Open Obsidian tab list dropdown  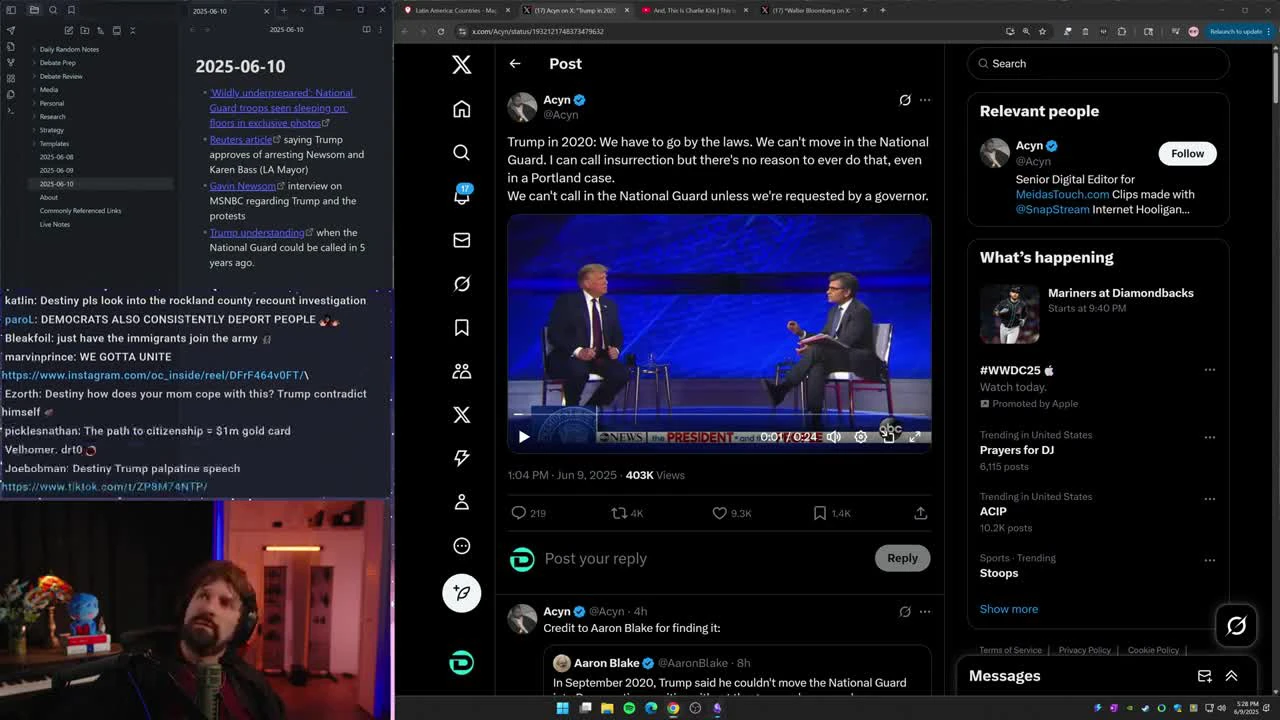301,10
